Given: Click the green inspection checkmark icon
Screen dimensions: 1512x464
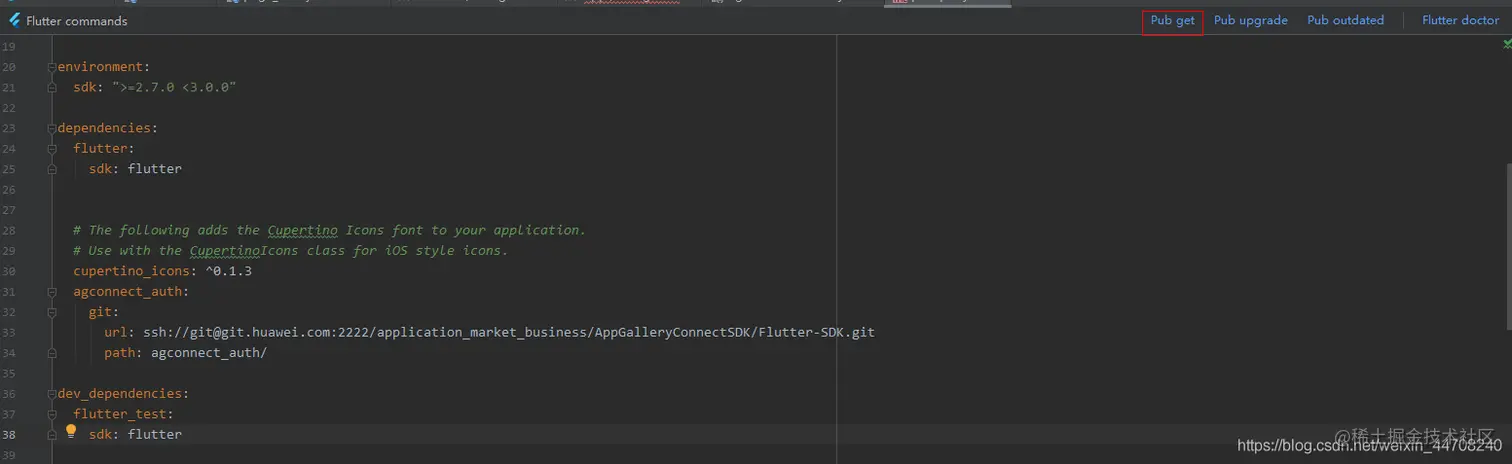Looking at the screenshot, I should coord(1507,44).
